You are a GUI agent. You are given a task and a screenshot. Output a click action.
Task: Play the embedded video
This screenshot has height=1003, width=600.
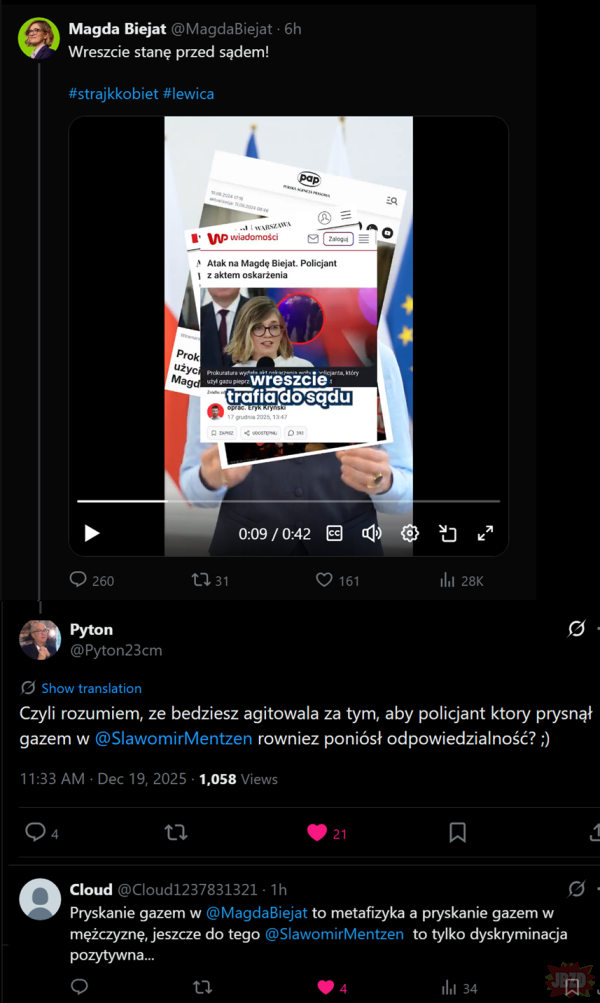(92, 533)
